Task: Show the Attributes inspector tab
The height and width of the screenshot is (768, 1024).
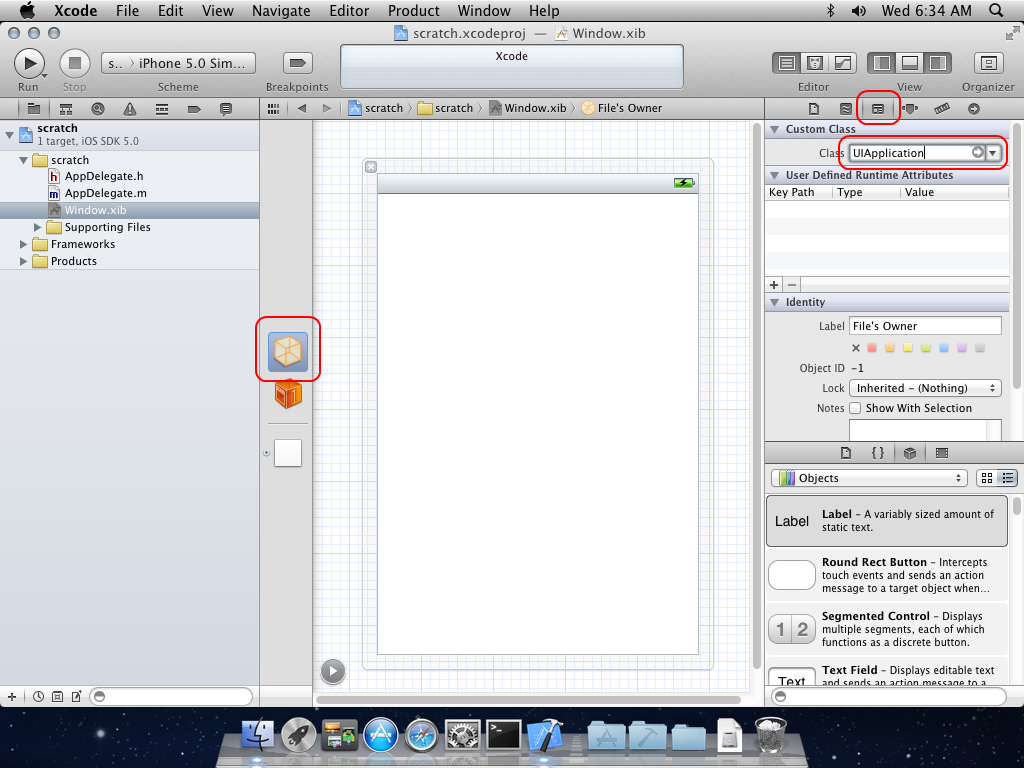Action: click(910, 108)
